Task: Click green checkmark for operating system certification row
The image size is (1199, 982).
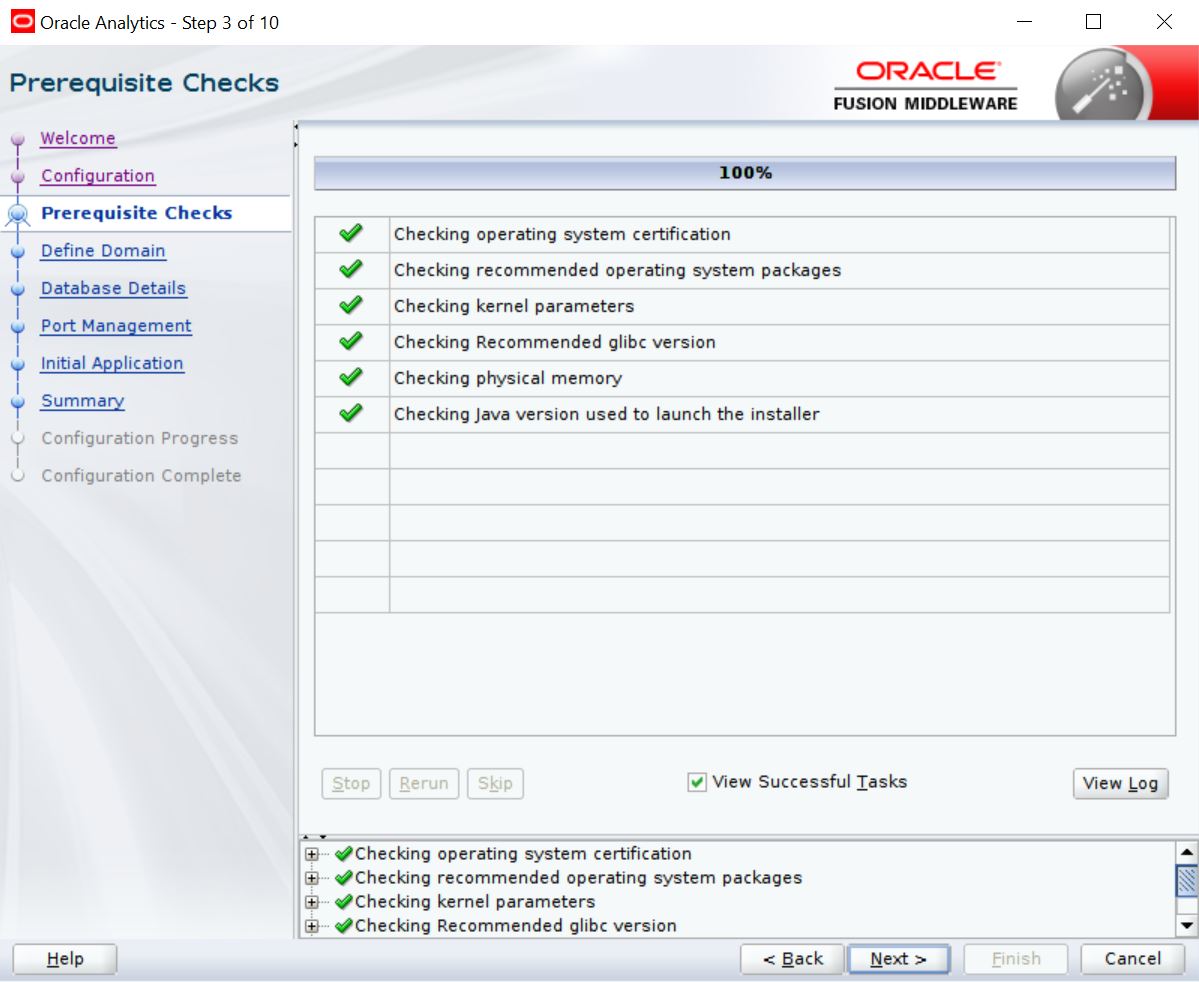Action: [351, 234]
